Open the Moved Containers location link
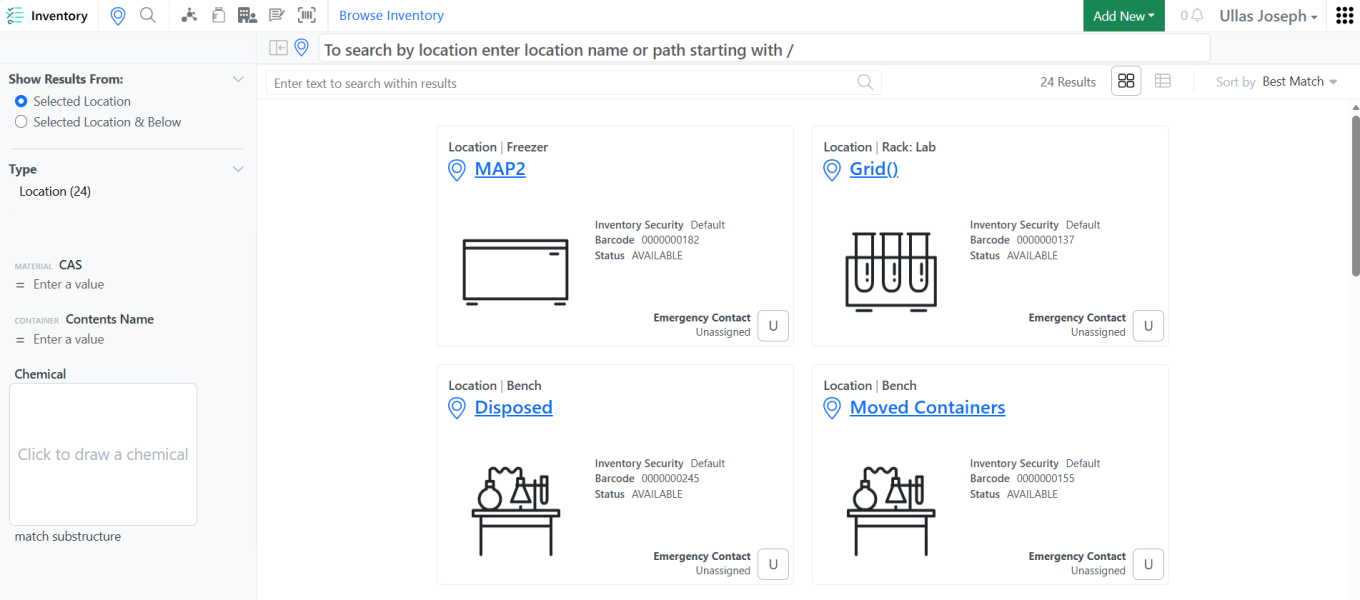Image resolution: width=1360 pixels, height=600 pixels. (x=927, y=407)
